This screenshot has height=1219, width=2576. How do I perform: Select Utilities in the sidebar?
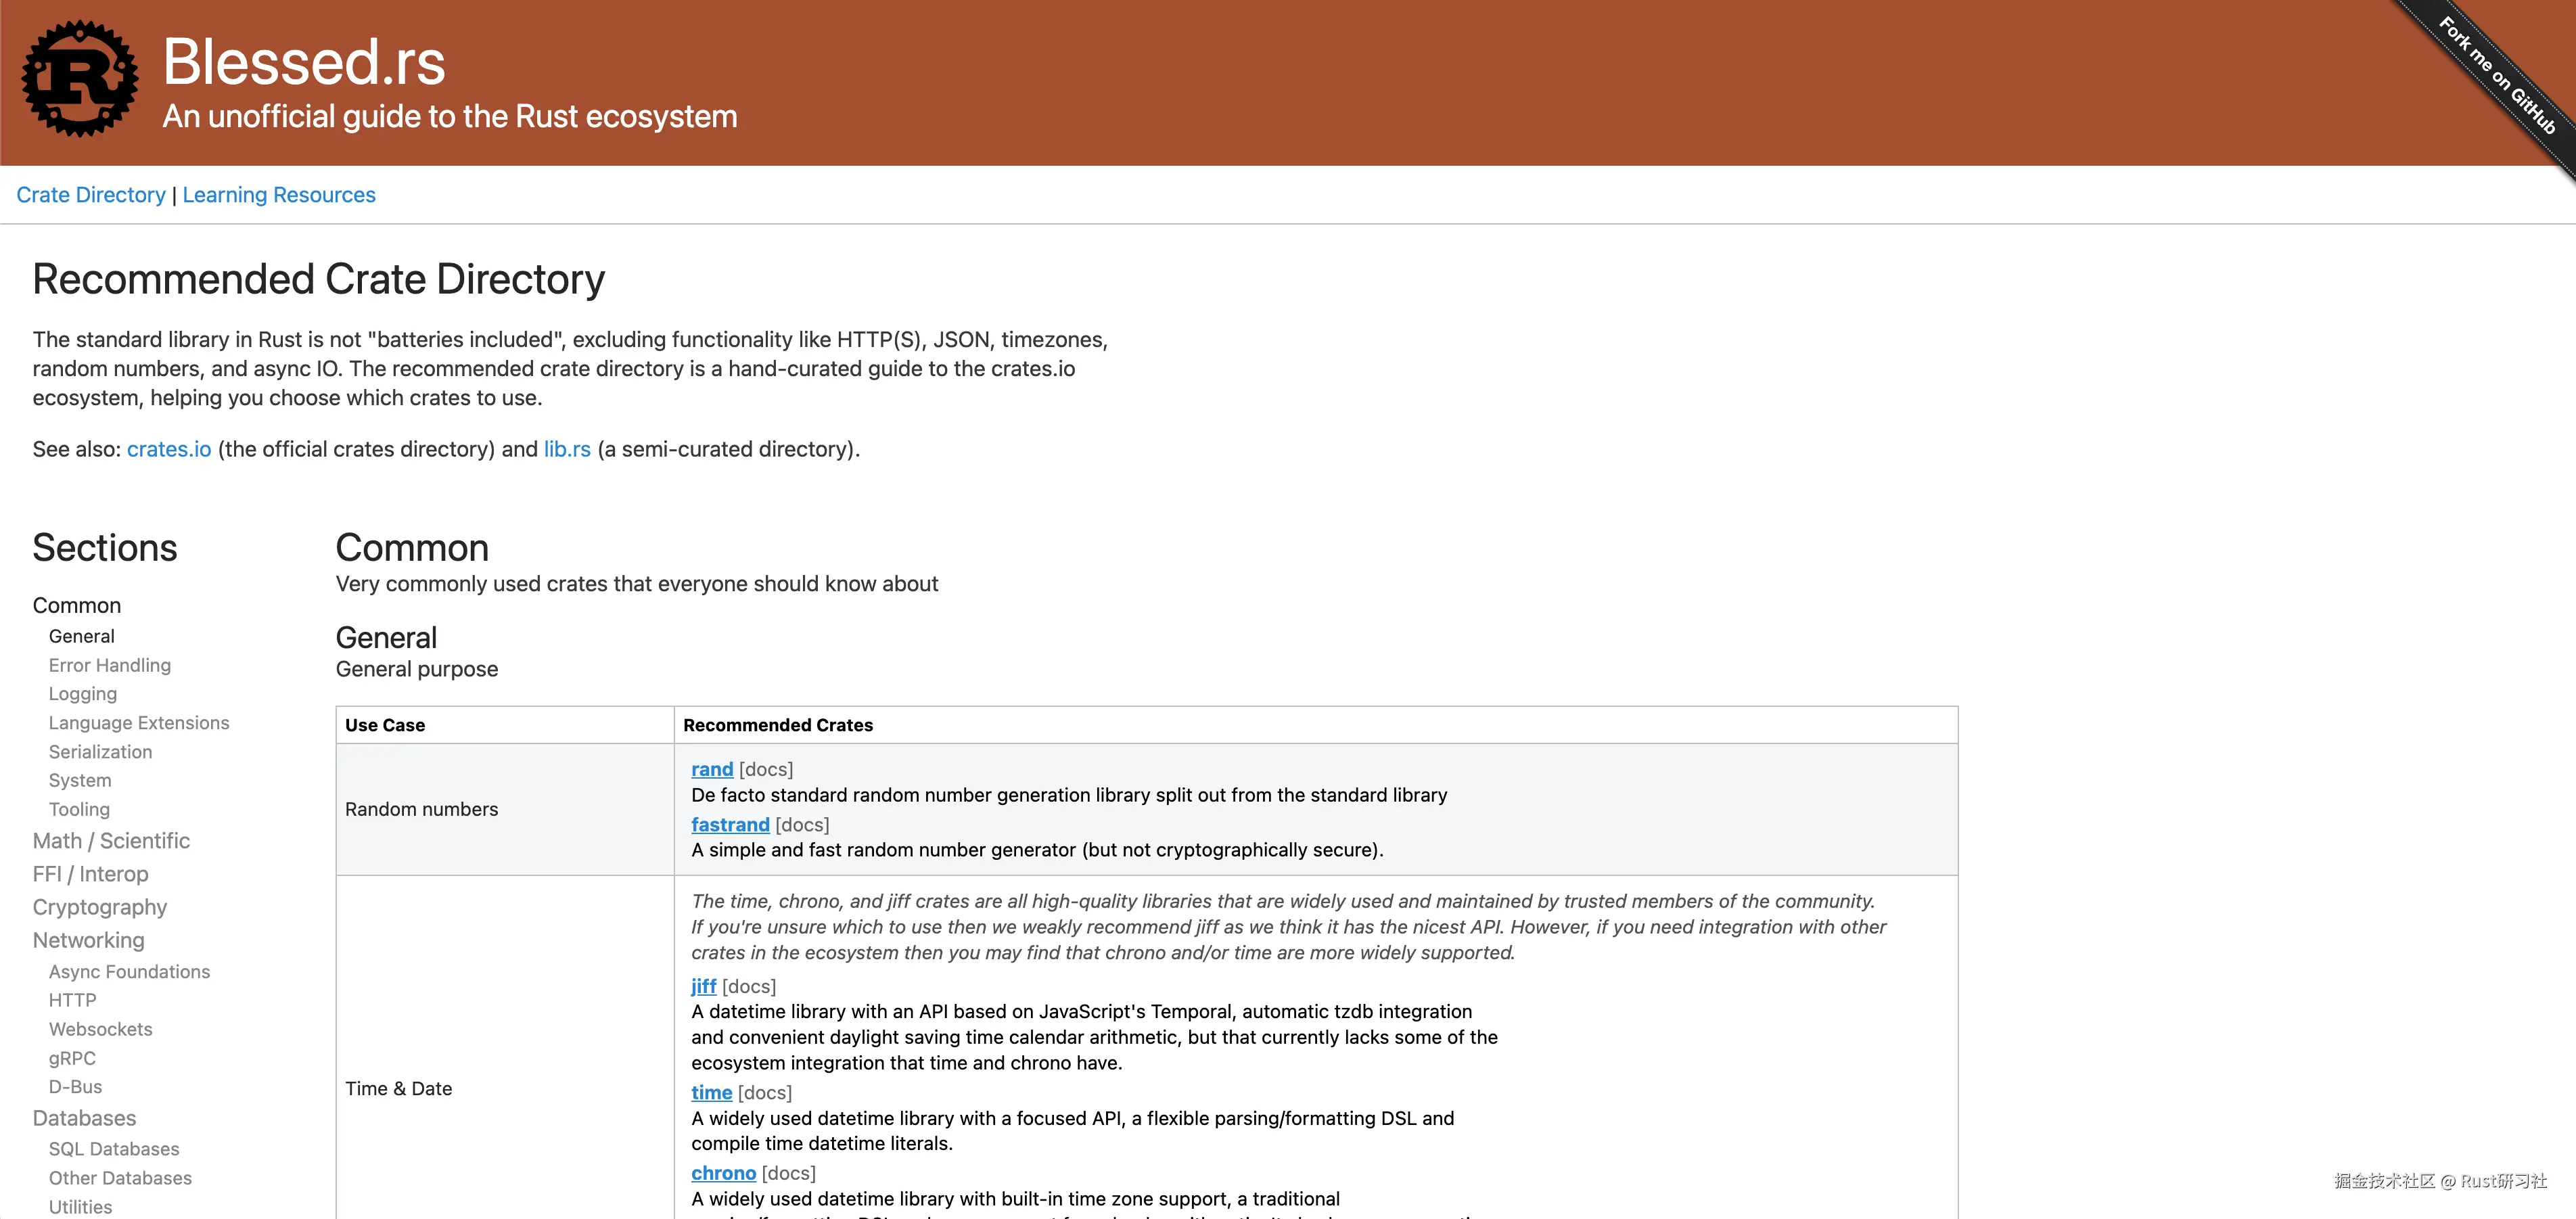click(x=81, y=1207)
